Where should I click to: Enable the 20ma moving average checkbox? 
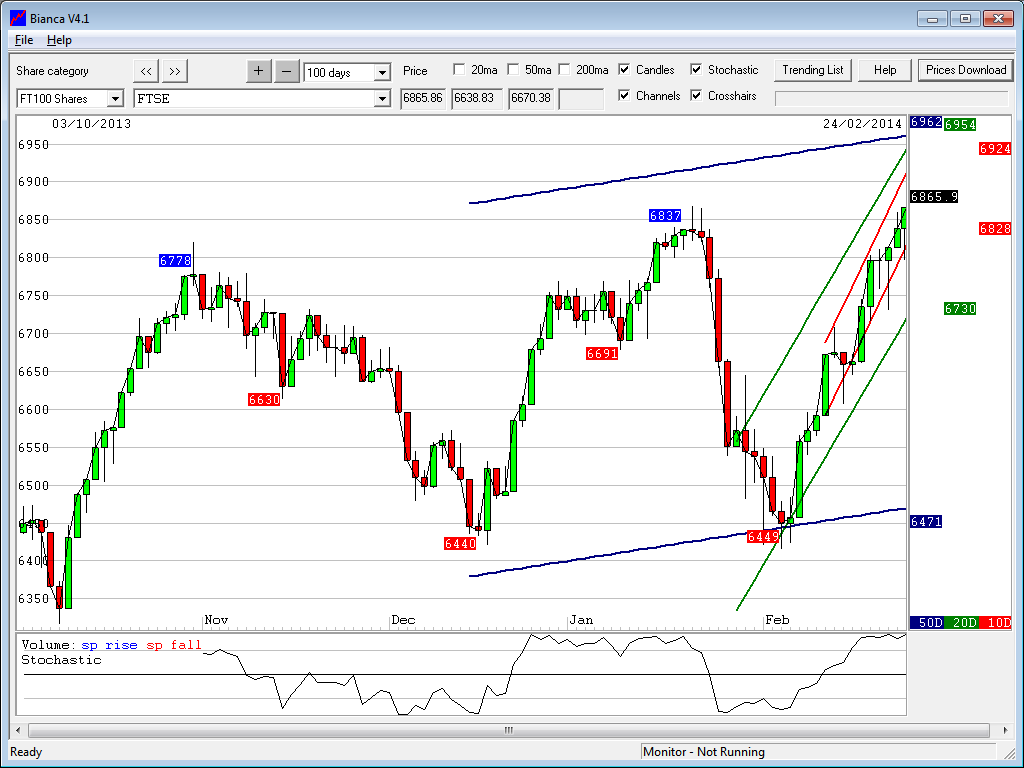click(x=459, y=70)
